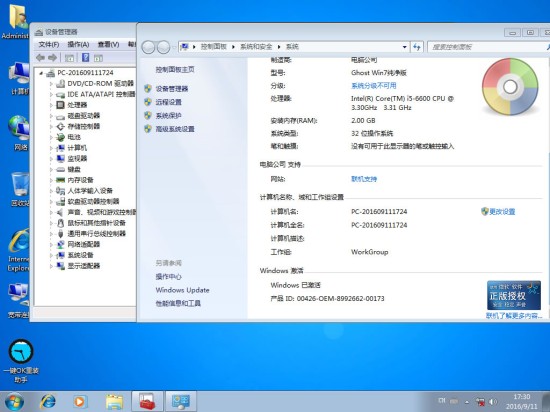Open the Start menu orb
The height and width of the screenshot is (412, 550).
pos(14,402)
